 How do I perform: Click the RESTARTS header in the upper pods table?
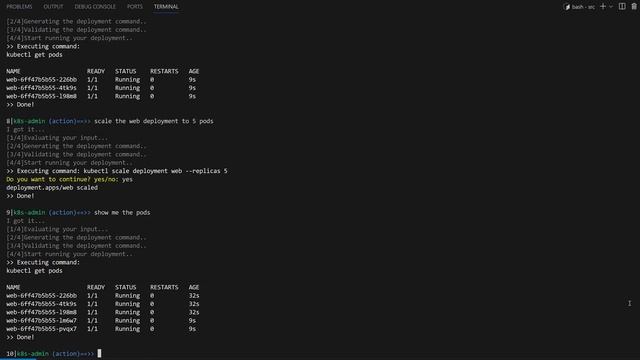click(x=164, y=71)
